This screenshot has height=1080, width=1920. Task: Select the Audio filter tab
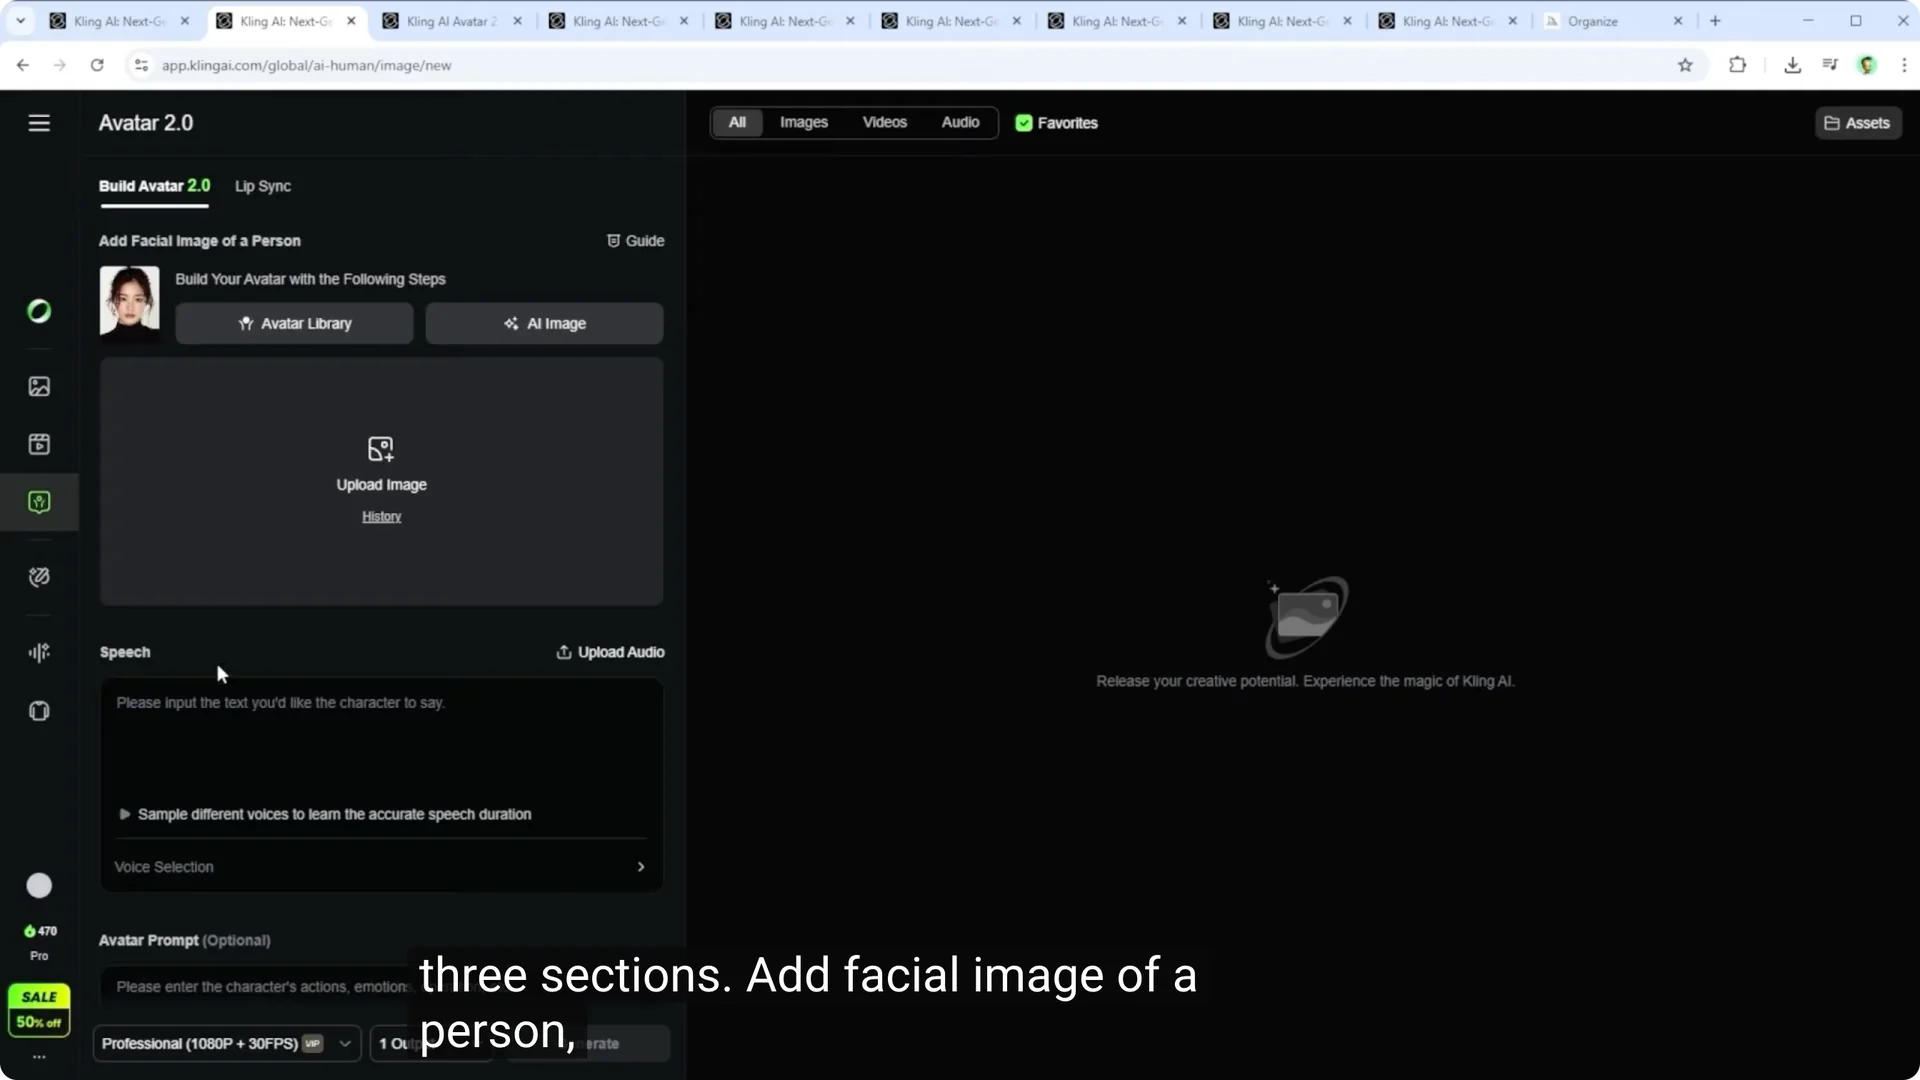click(x=960, y=122)
